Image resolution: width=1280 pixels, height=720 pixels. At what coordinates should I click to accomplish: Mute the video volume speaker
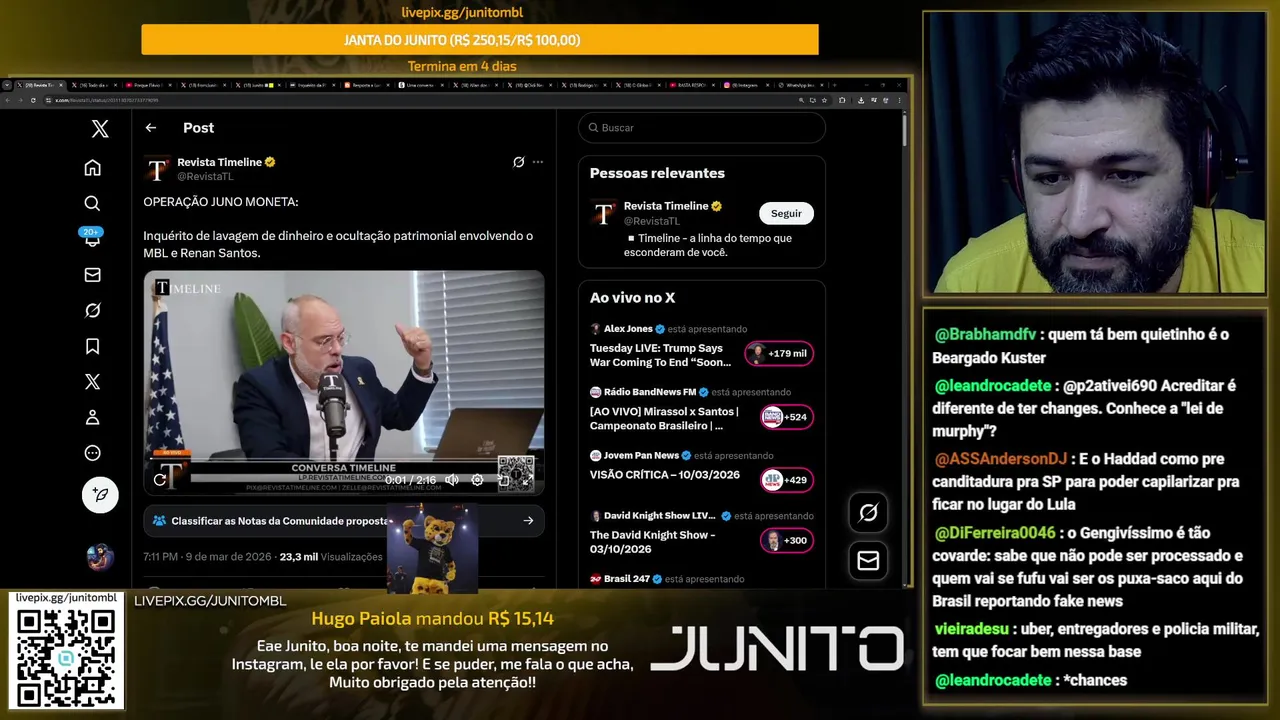(x=452, y=480)
